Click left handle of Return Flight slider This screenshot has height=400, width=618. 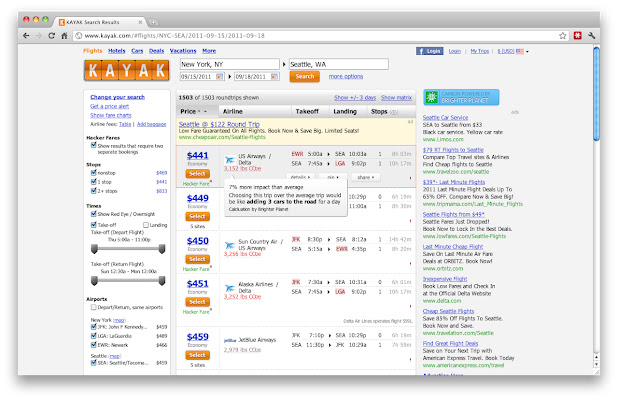coord(94,281)
